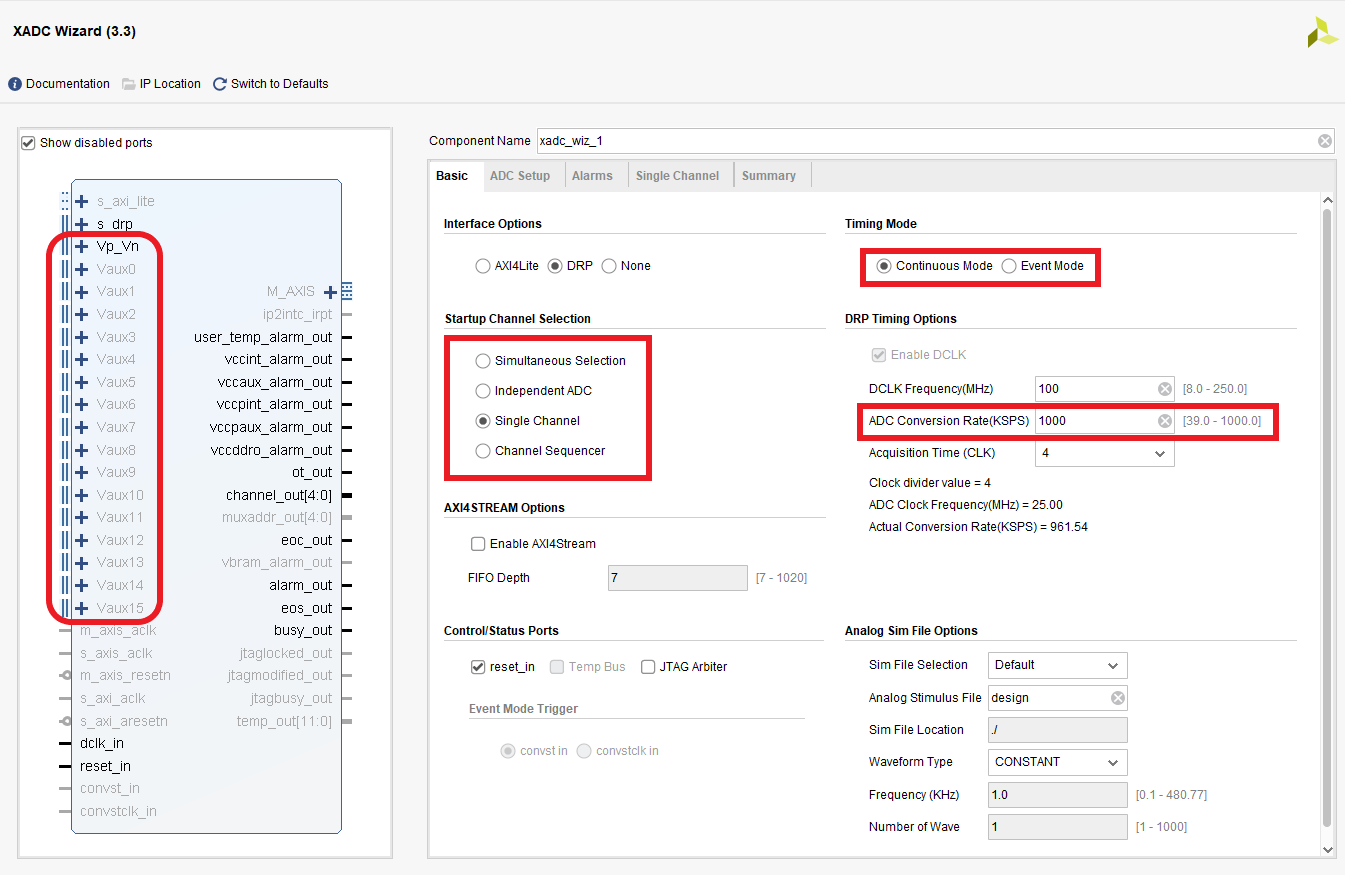The image size is (1345, 875).
Task: Expand the Vaux10 port plus icon
Action: tap(82, 495)
